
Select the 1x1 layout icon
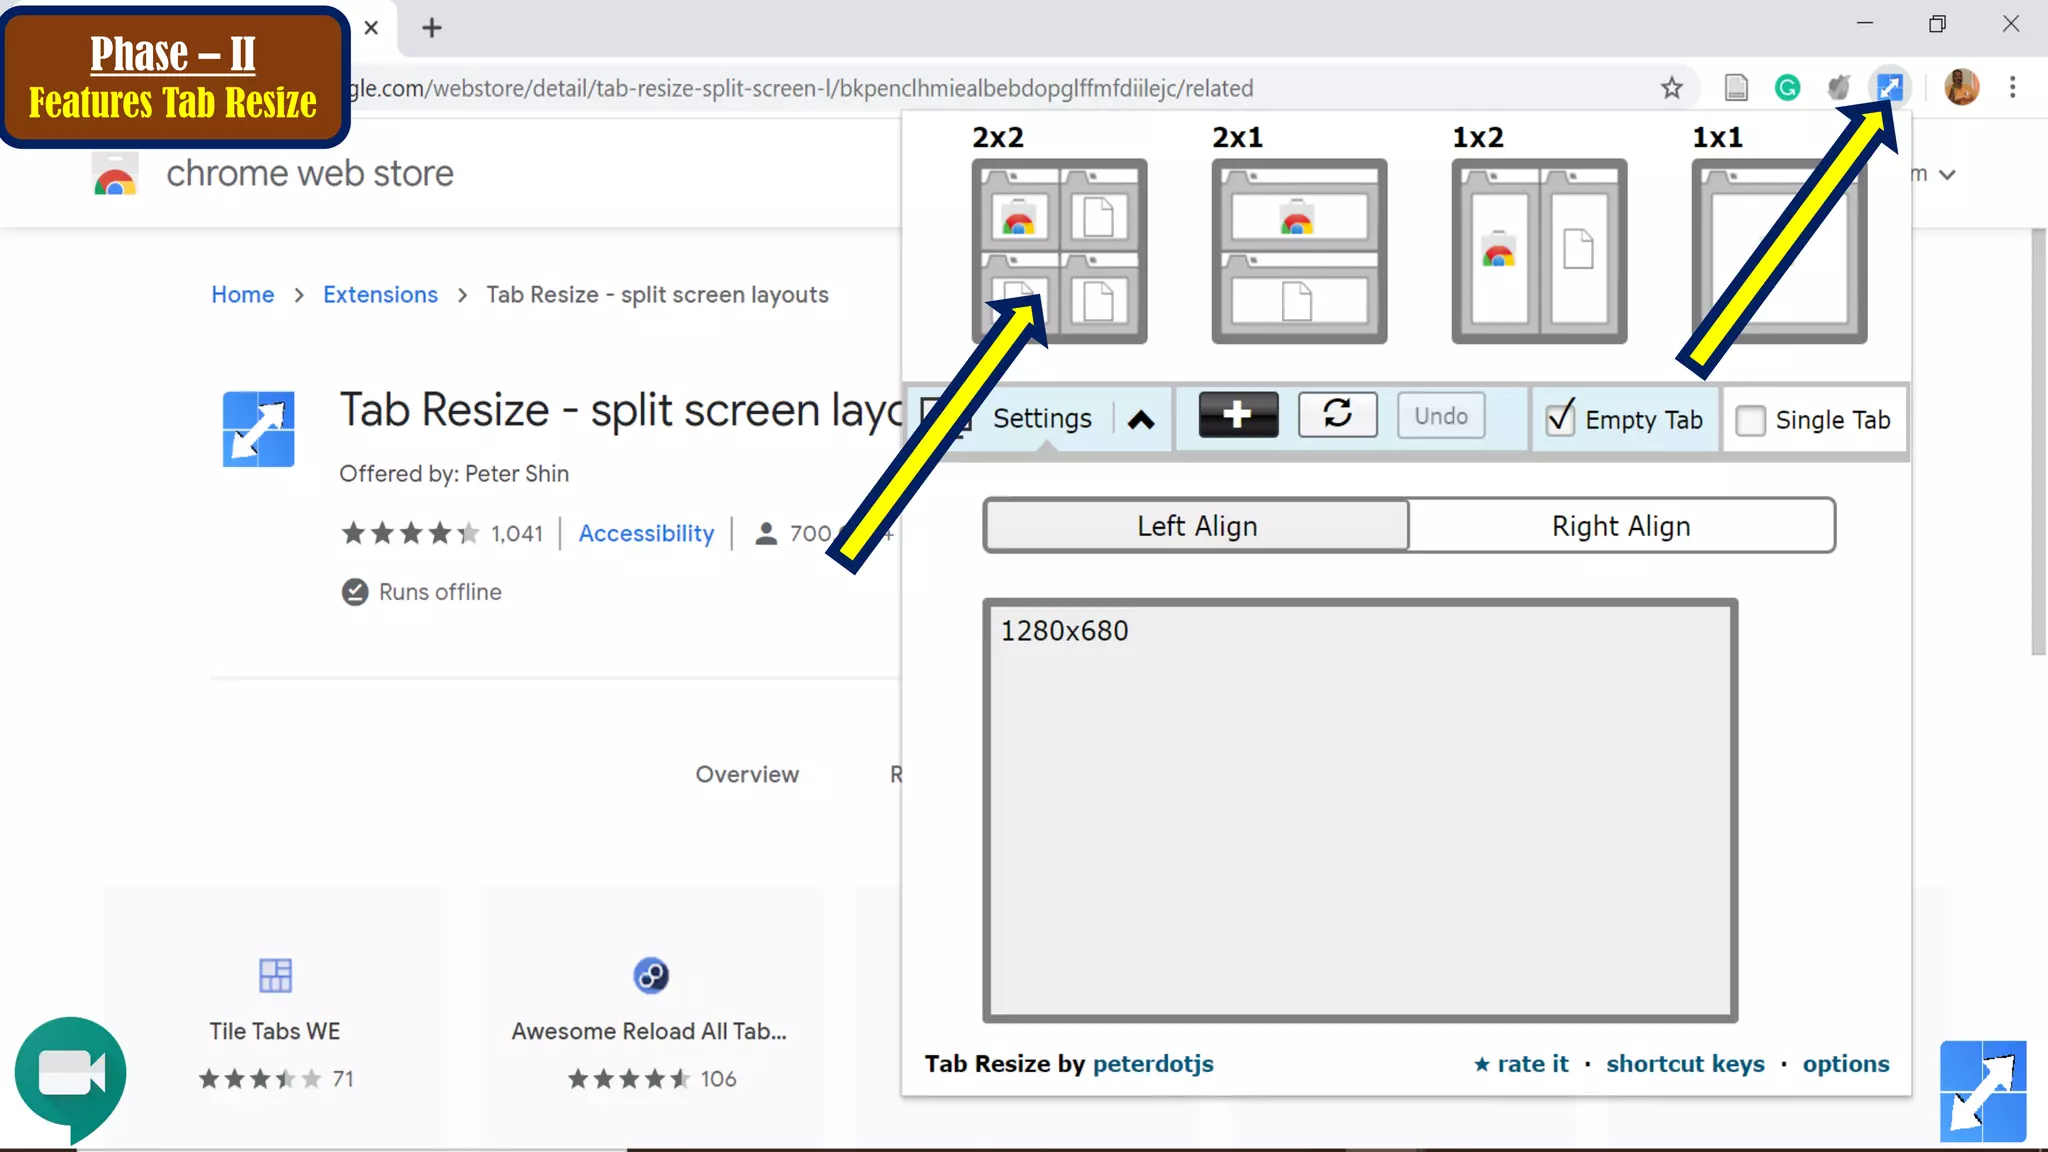[x=1779, y=251]
